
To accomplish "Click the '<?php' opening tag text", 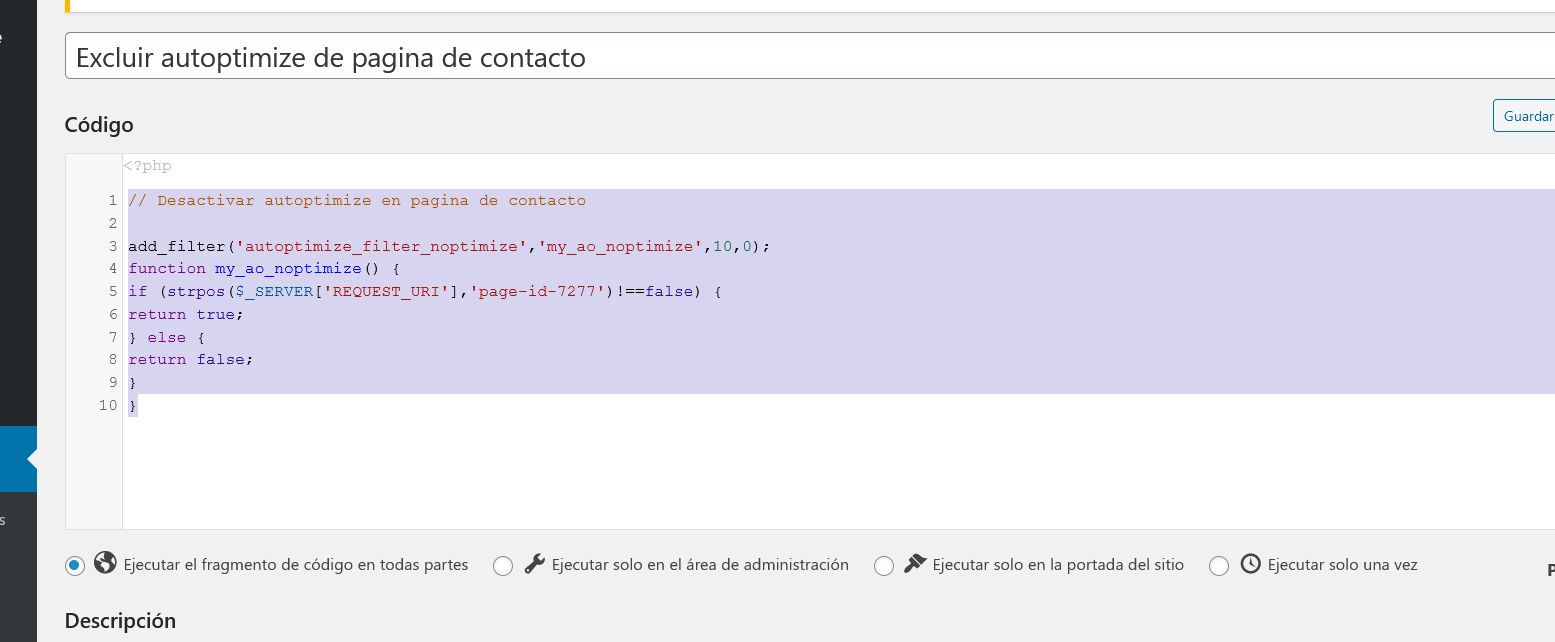I will click(x=148, y=166).
